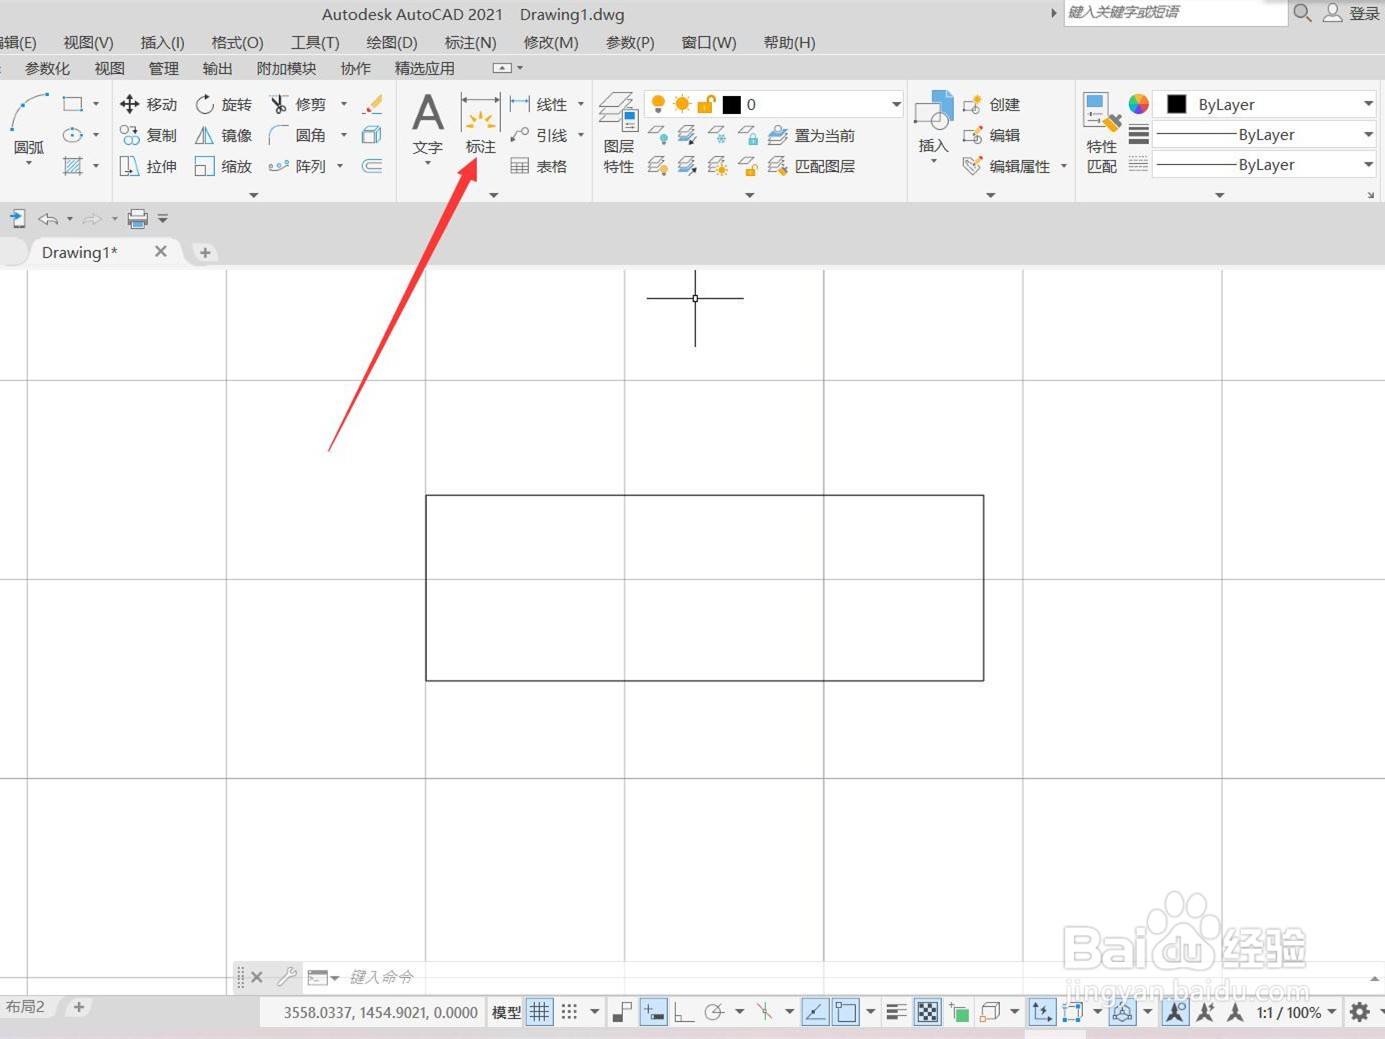Screen dimensions: 1385x1039
Task: Click the Stretch (拉伸) tool
Action: (x=148, y=166)
